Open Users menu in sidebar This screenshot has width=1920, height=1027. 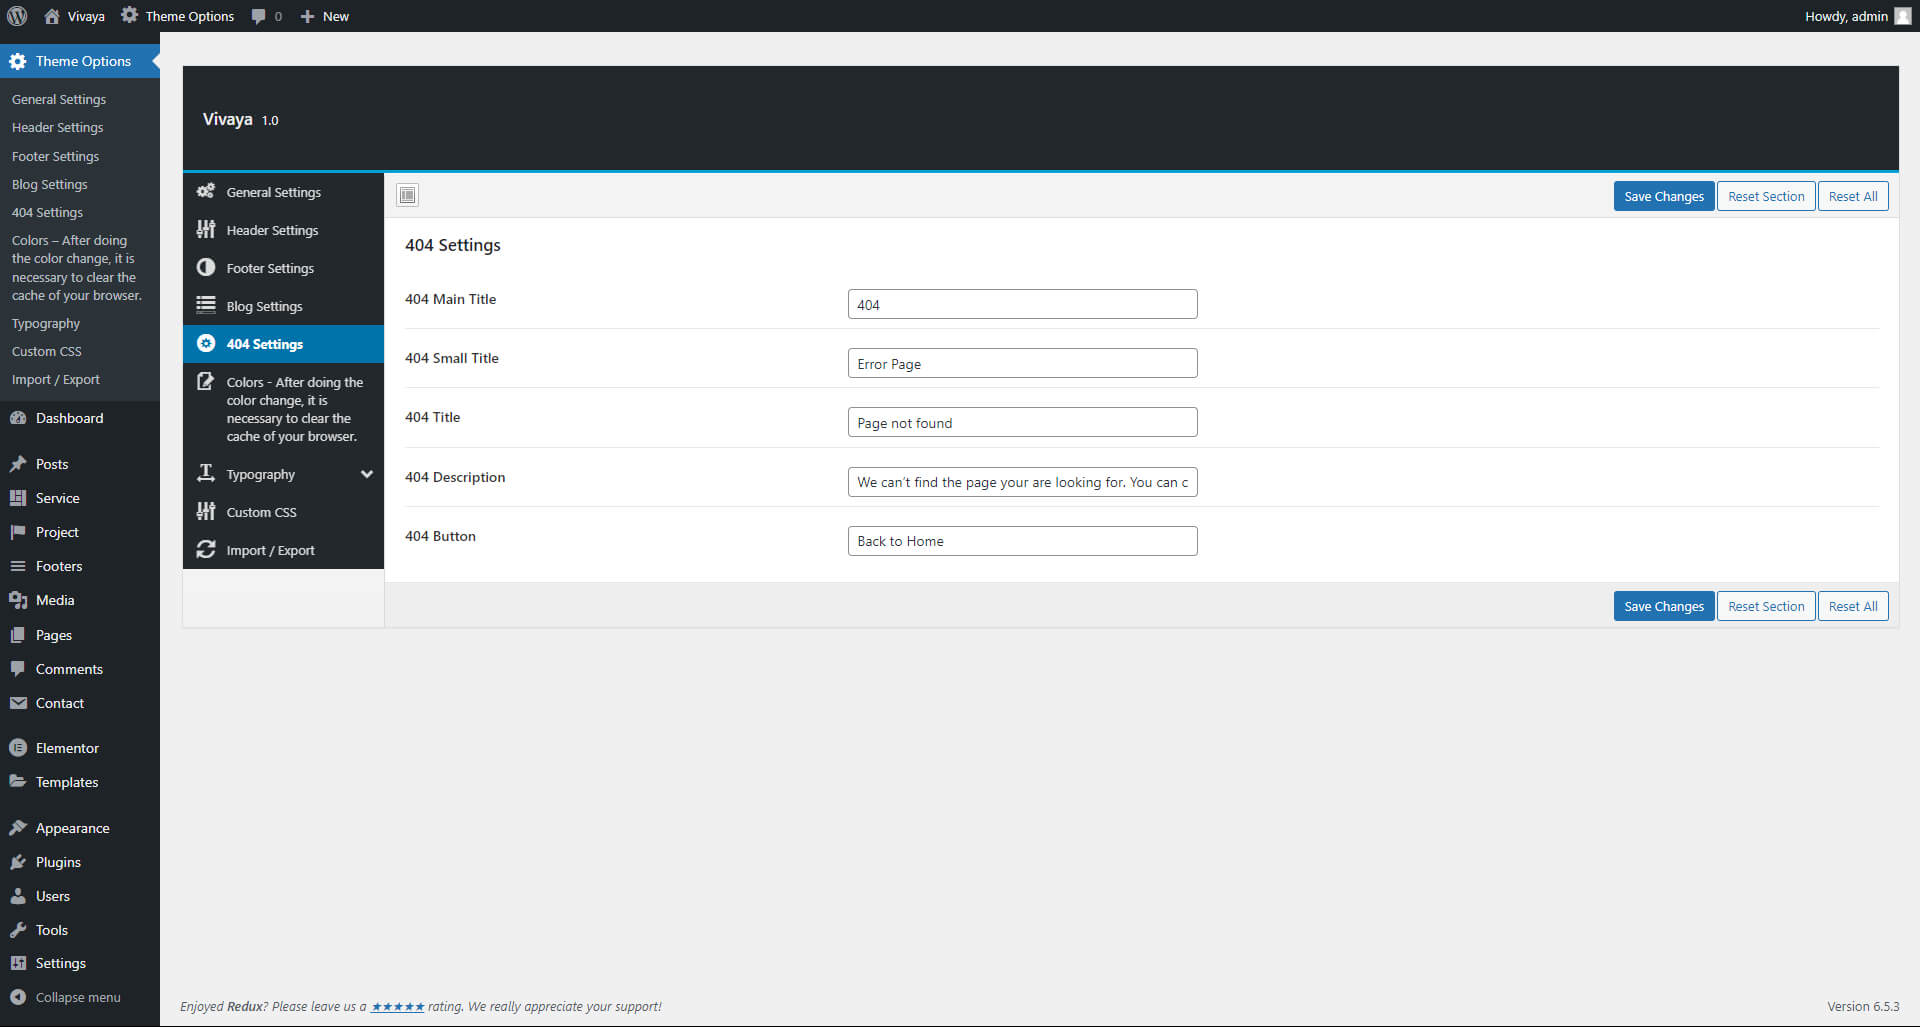[80, 896]
